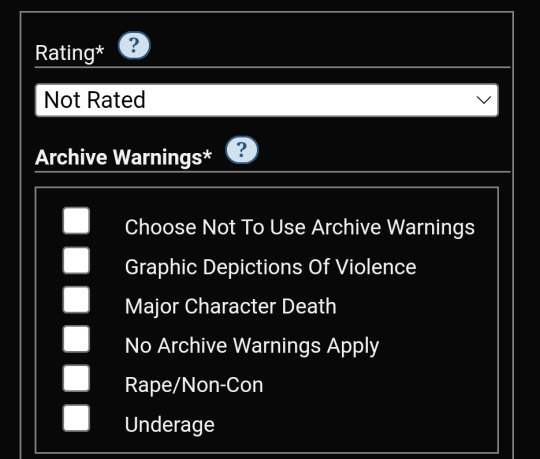Image resolution: width=540 pixels, height=459 pixels.
Task: Check the Choose Not To Use Archive Warnings box
Action: 76,220
